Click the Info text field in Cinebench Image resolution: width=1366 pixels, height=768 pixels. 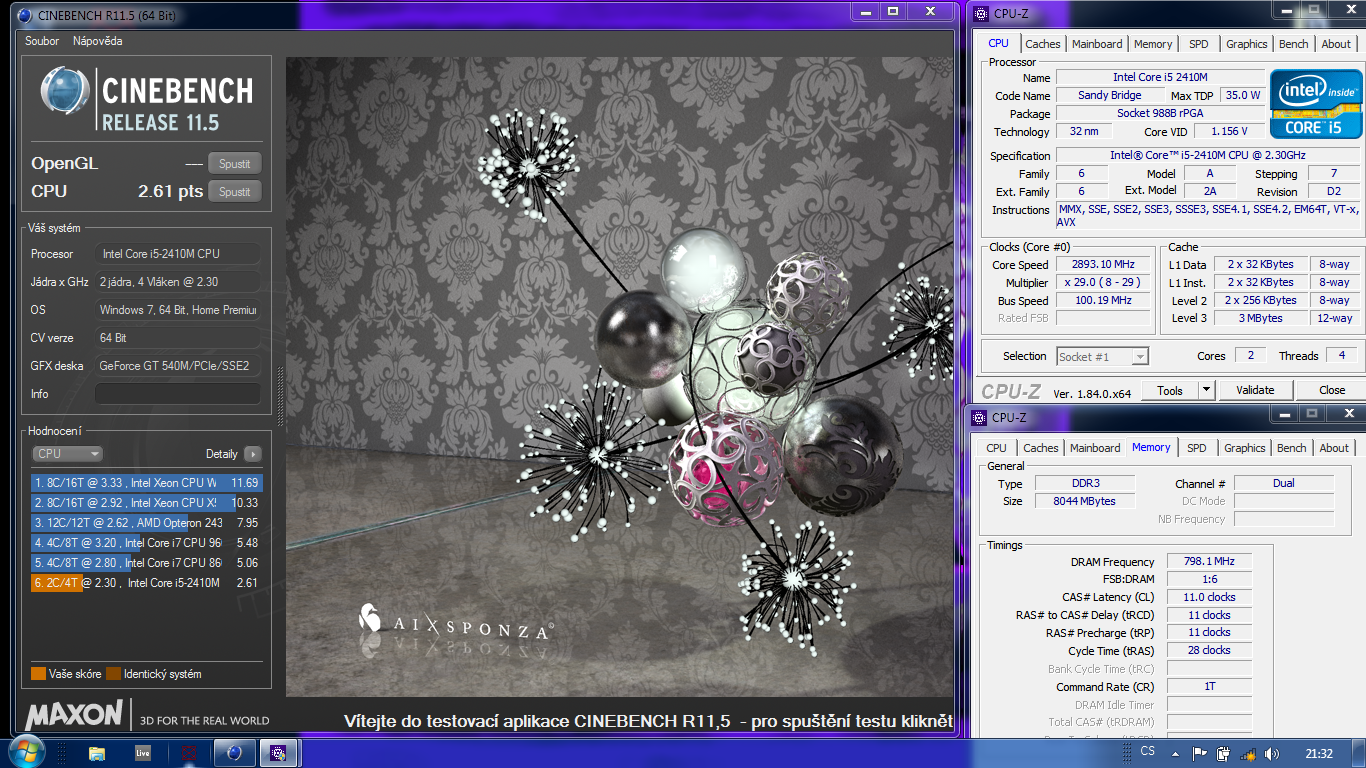click(177, 394)
